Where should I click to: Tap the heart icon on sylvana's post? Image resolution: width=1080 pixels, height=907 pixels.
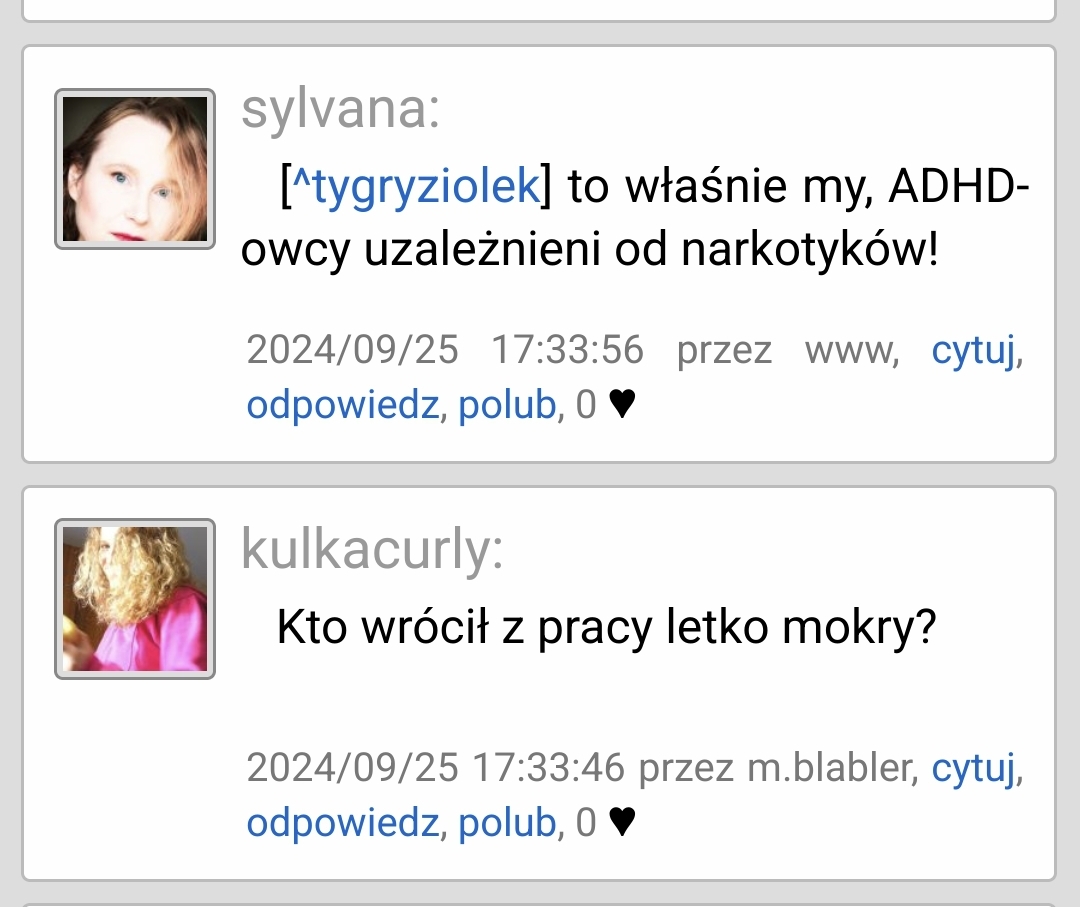[623, 404]
